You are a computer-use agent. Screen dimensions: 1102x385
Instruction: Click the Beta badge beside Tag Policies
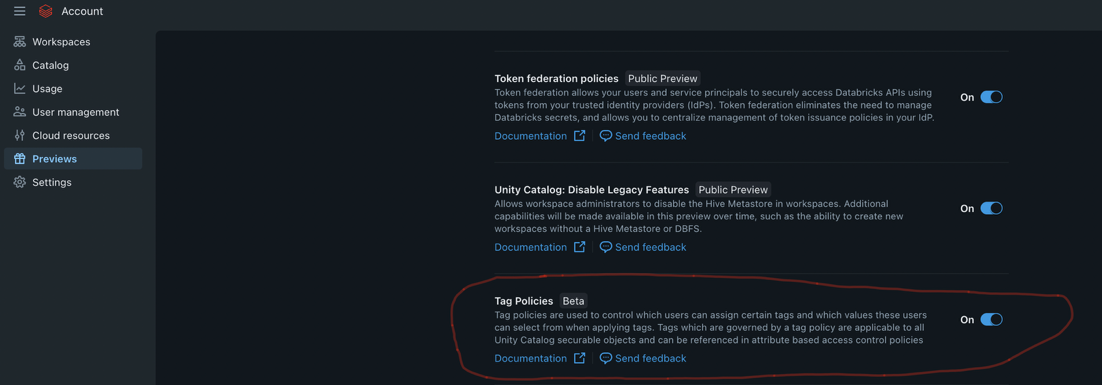tap(573, 301)
